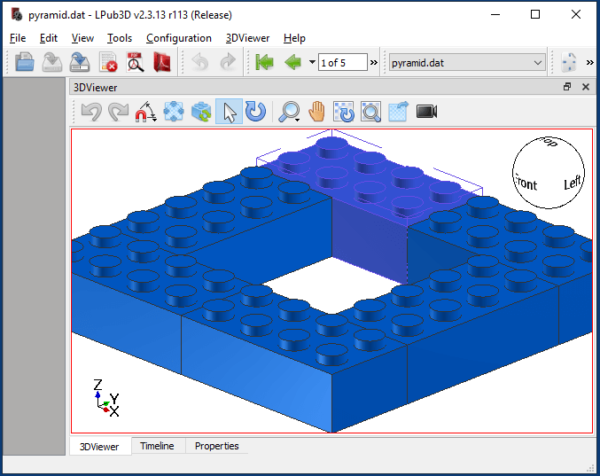Open the View menu
This screenshot has width=600, height=476.
point(82,38)
